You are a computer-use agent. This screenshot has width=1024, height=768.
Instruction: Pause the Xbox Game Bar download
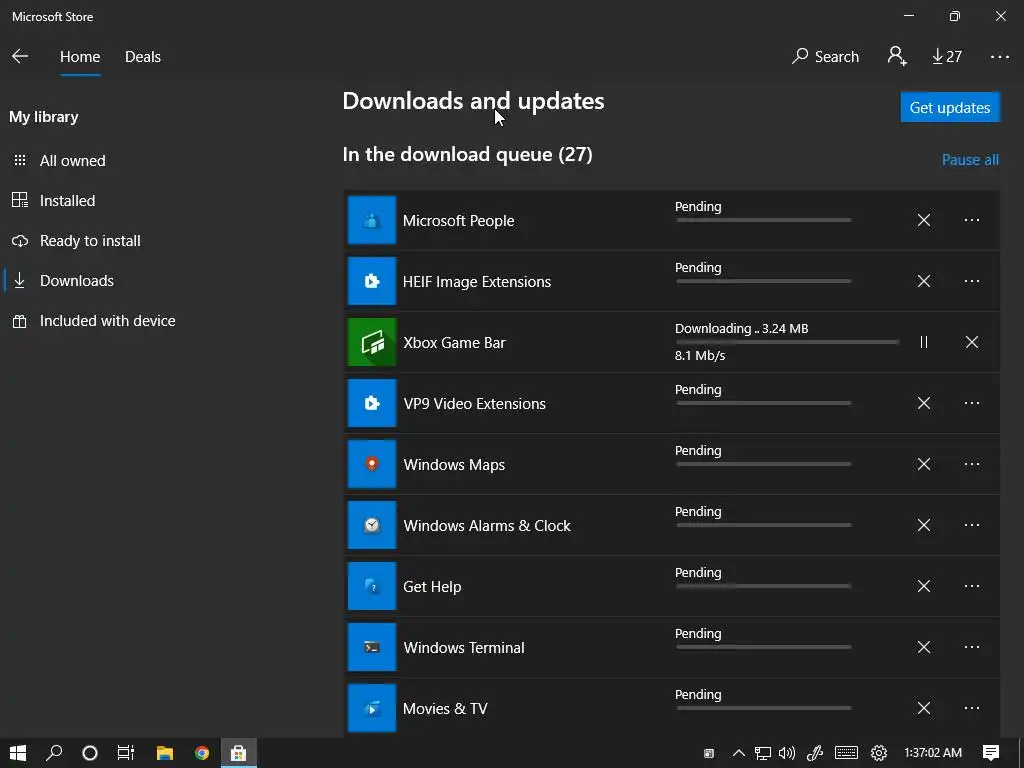[x=923, y=342]
